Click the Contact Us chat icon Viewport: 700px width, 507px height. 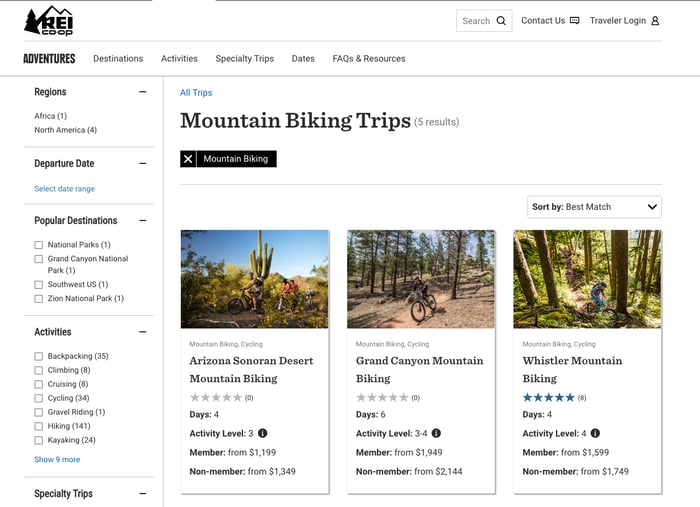tap(574, 21)
